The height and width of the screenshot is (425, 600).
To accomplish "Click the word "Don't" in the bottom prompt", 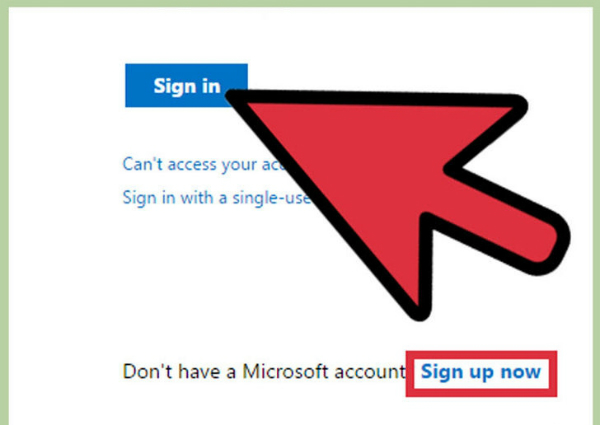I will 147,371.
